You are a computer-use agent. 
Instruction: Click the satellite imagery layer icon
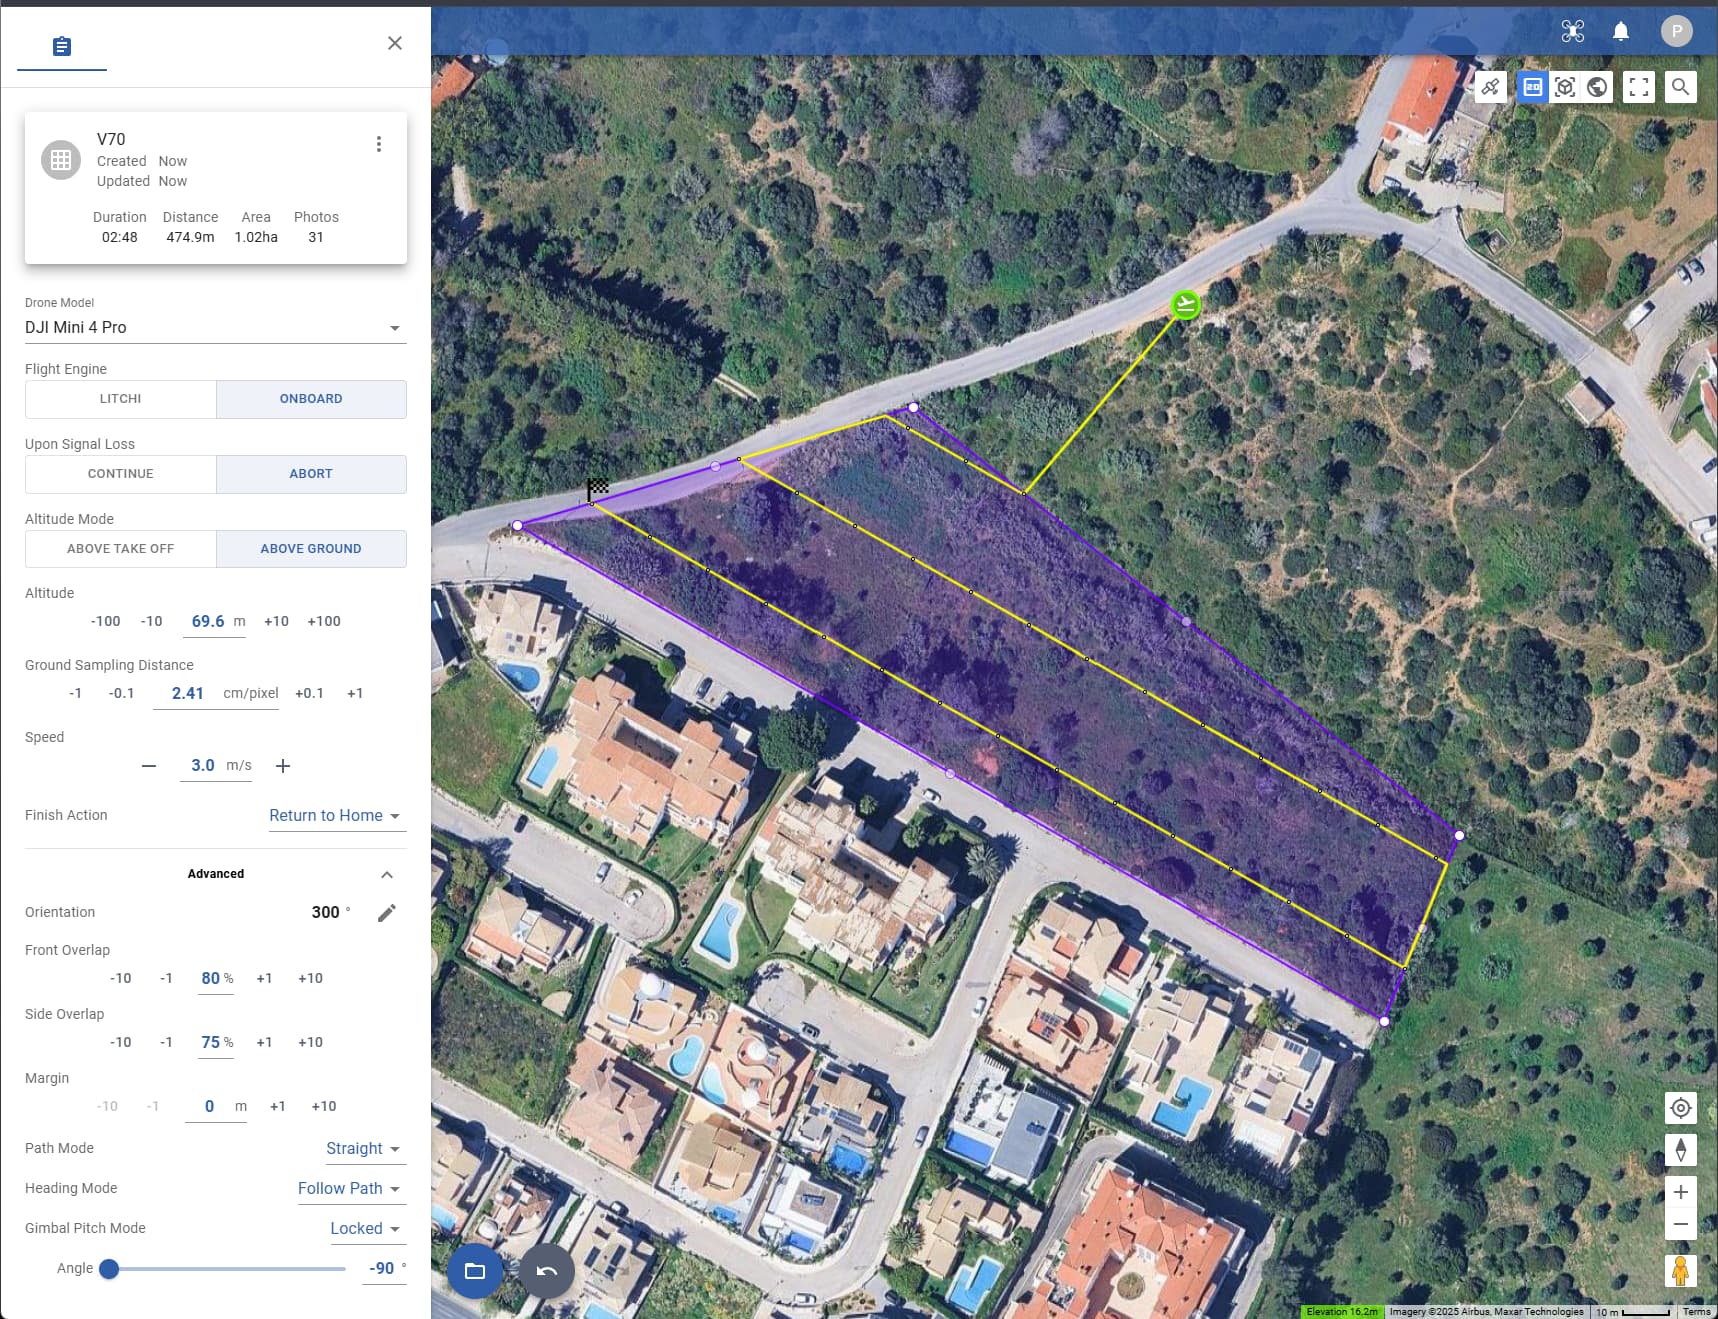click(x=1490, y=87)
